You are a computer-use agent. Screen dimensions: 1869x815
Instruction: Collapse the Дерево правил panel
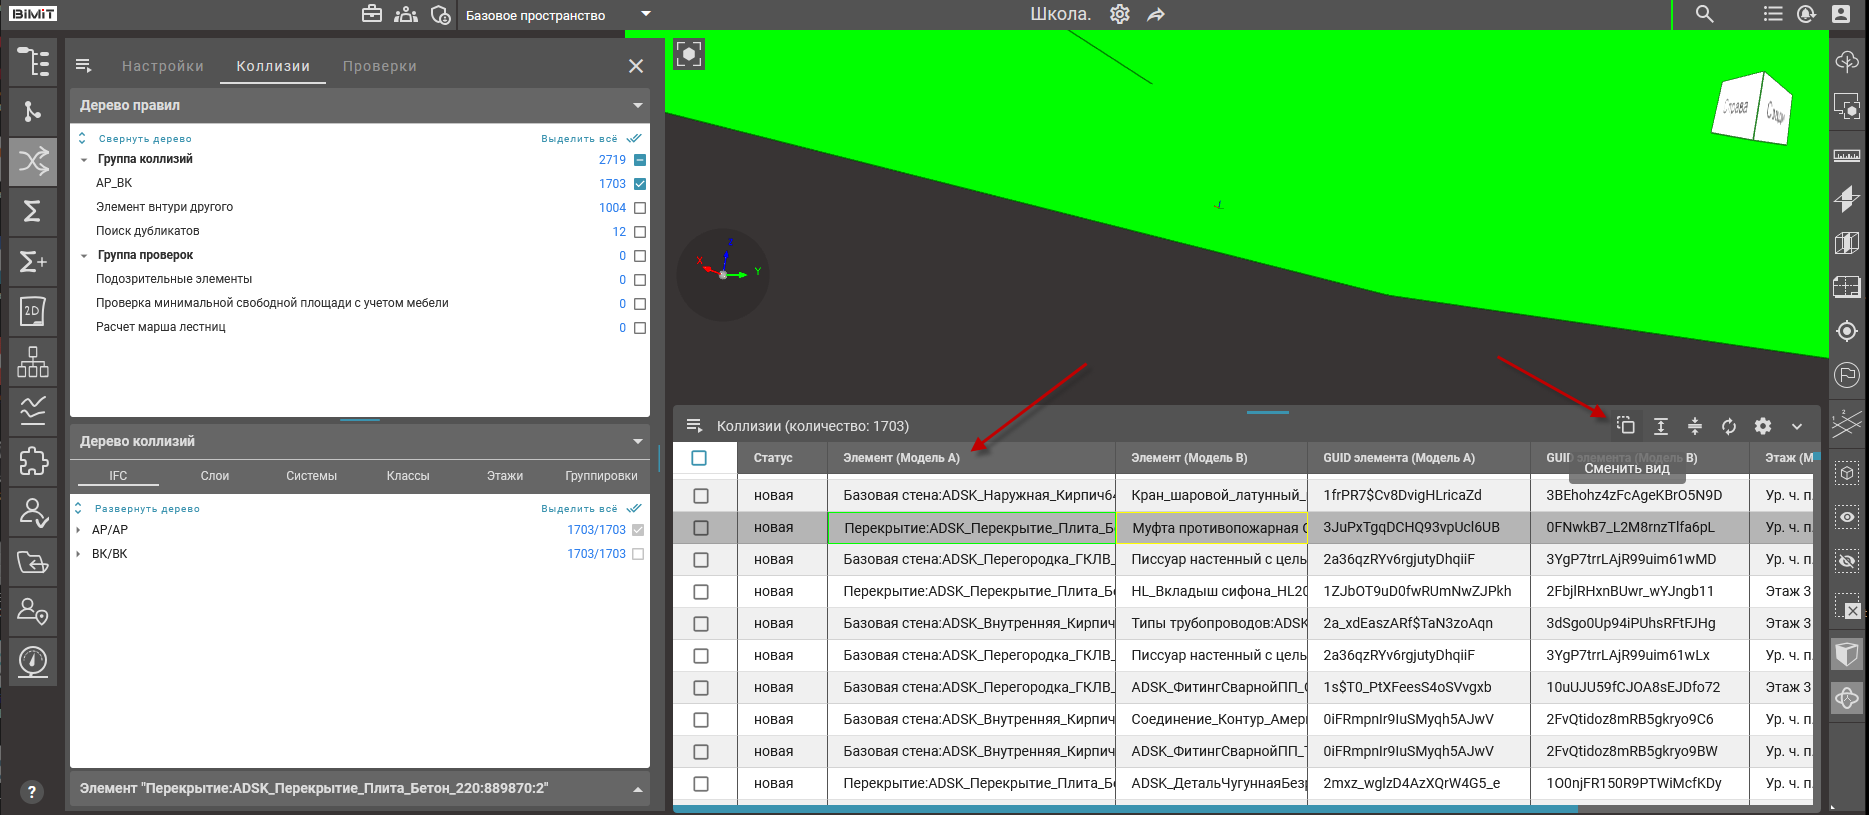637,106
